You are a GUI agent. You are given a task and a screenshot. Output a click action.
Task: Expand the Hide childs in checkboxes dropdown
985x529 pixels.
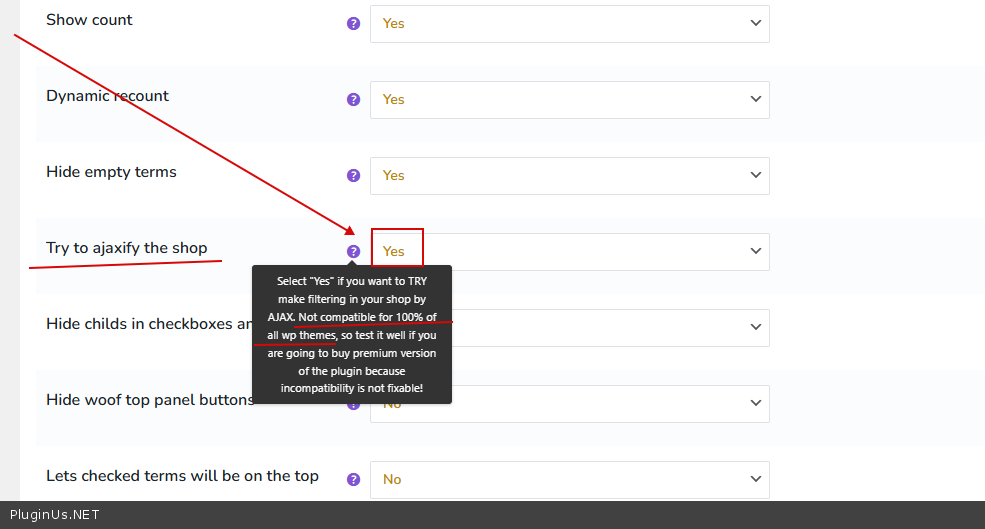tap(610, 328)
